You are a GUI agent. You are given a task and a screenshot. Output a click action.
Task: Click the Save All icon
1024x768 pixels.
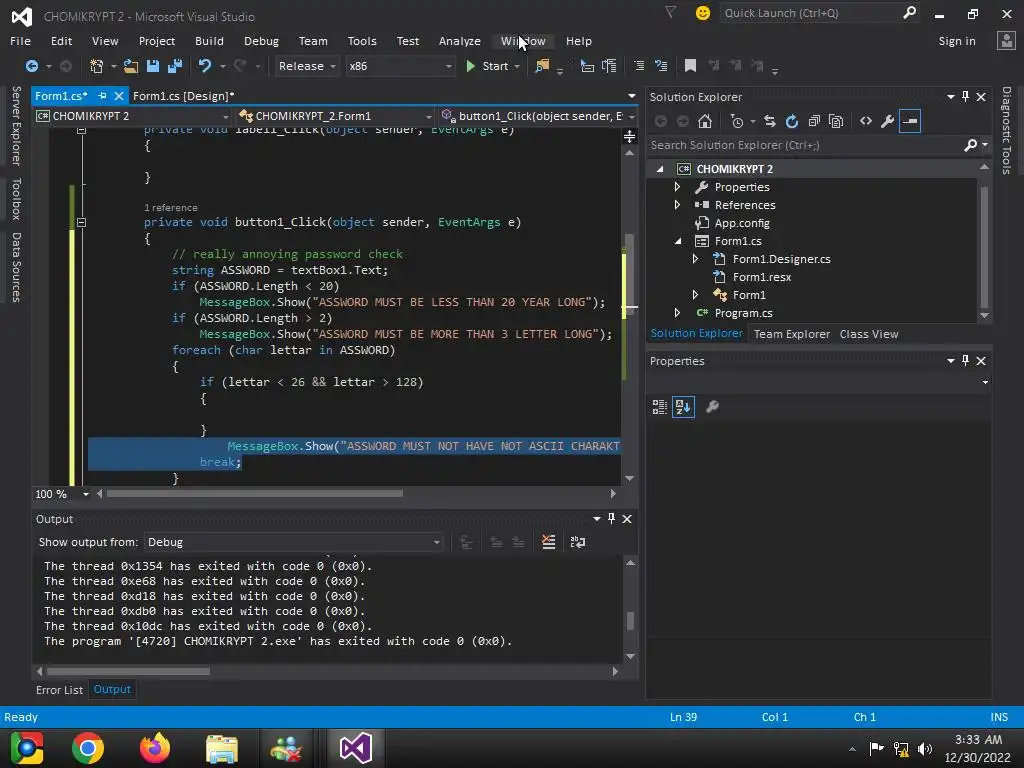click(x=175, y=66)
